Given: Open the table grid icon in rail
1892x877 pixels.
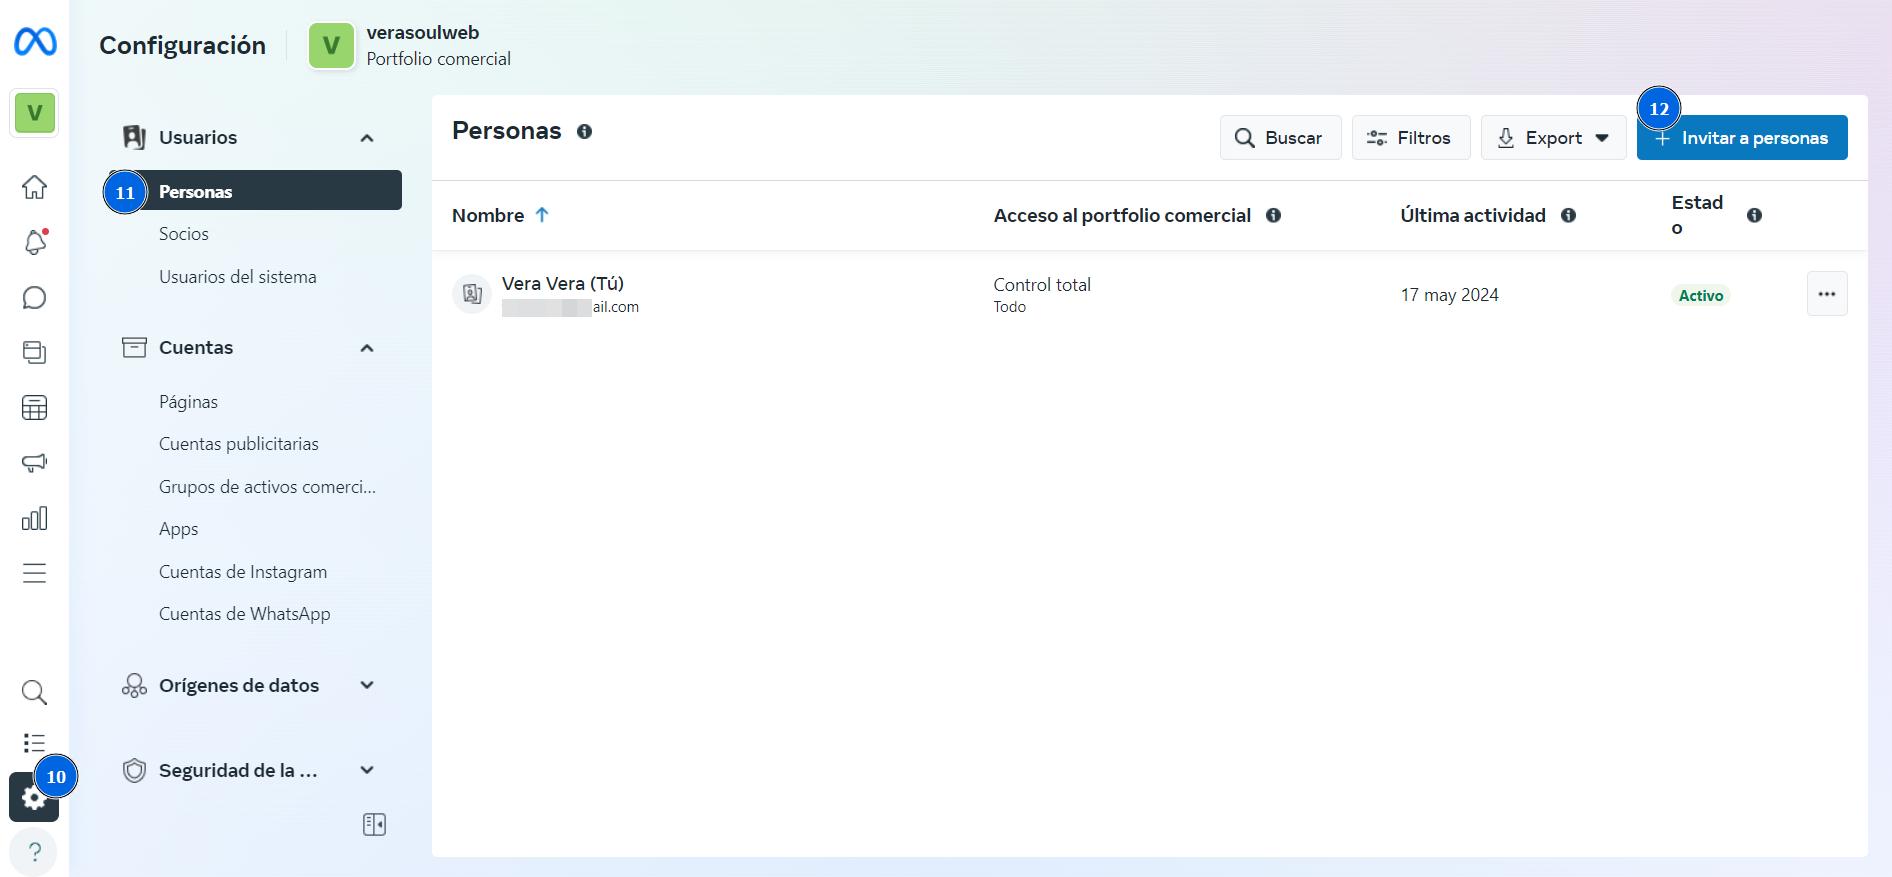Looking at the screenshot, I should tap(35, 408).
